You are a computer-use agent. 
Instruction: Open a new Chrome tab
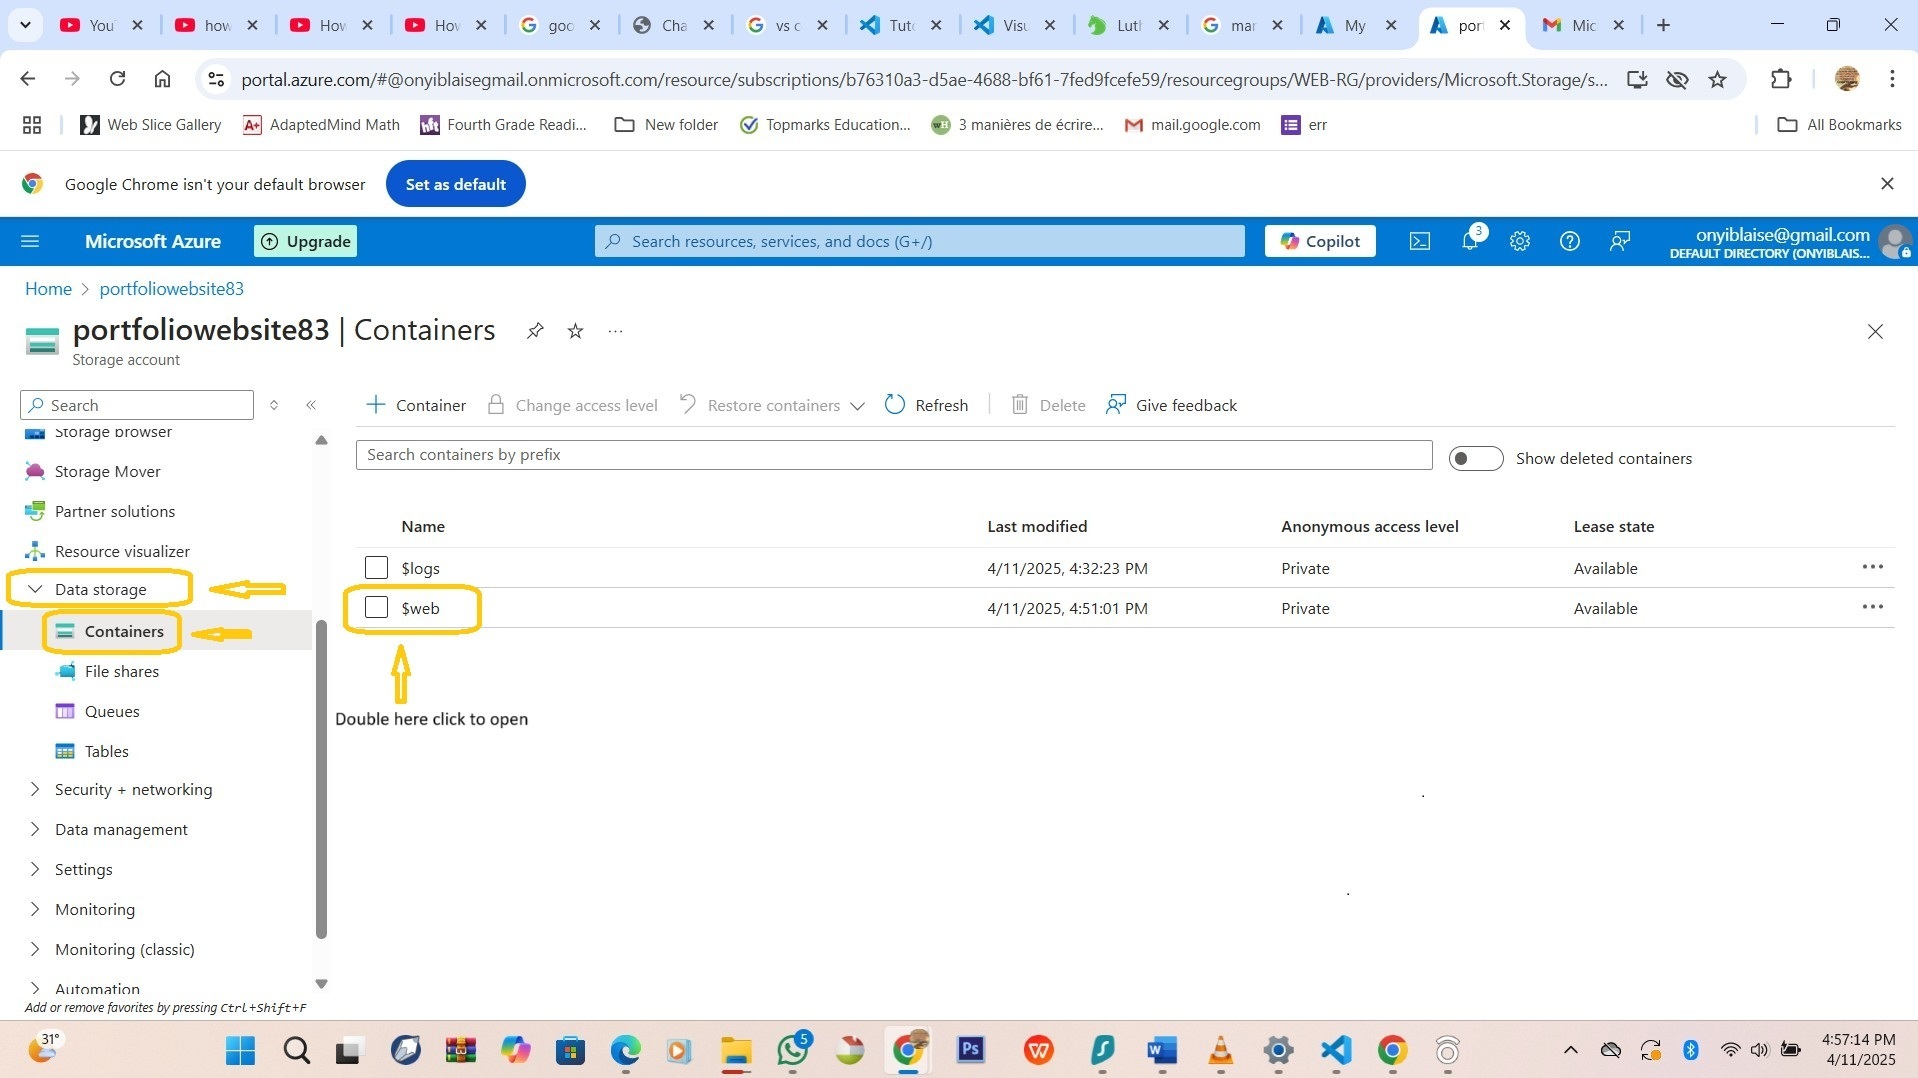pos(1663,25)
